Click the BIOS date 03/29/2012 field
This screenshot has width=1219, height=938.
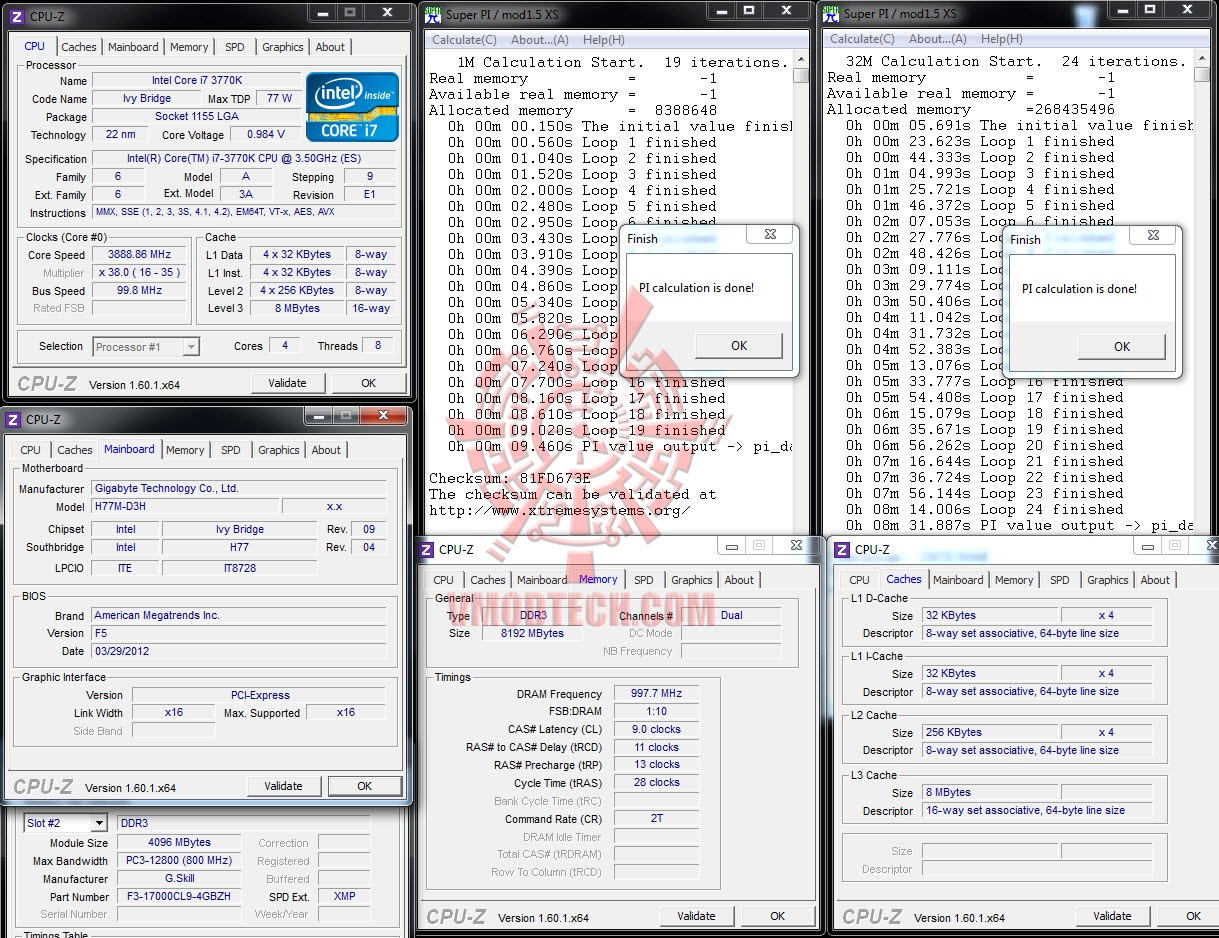coord(239,651)
